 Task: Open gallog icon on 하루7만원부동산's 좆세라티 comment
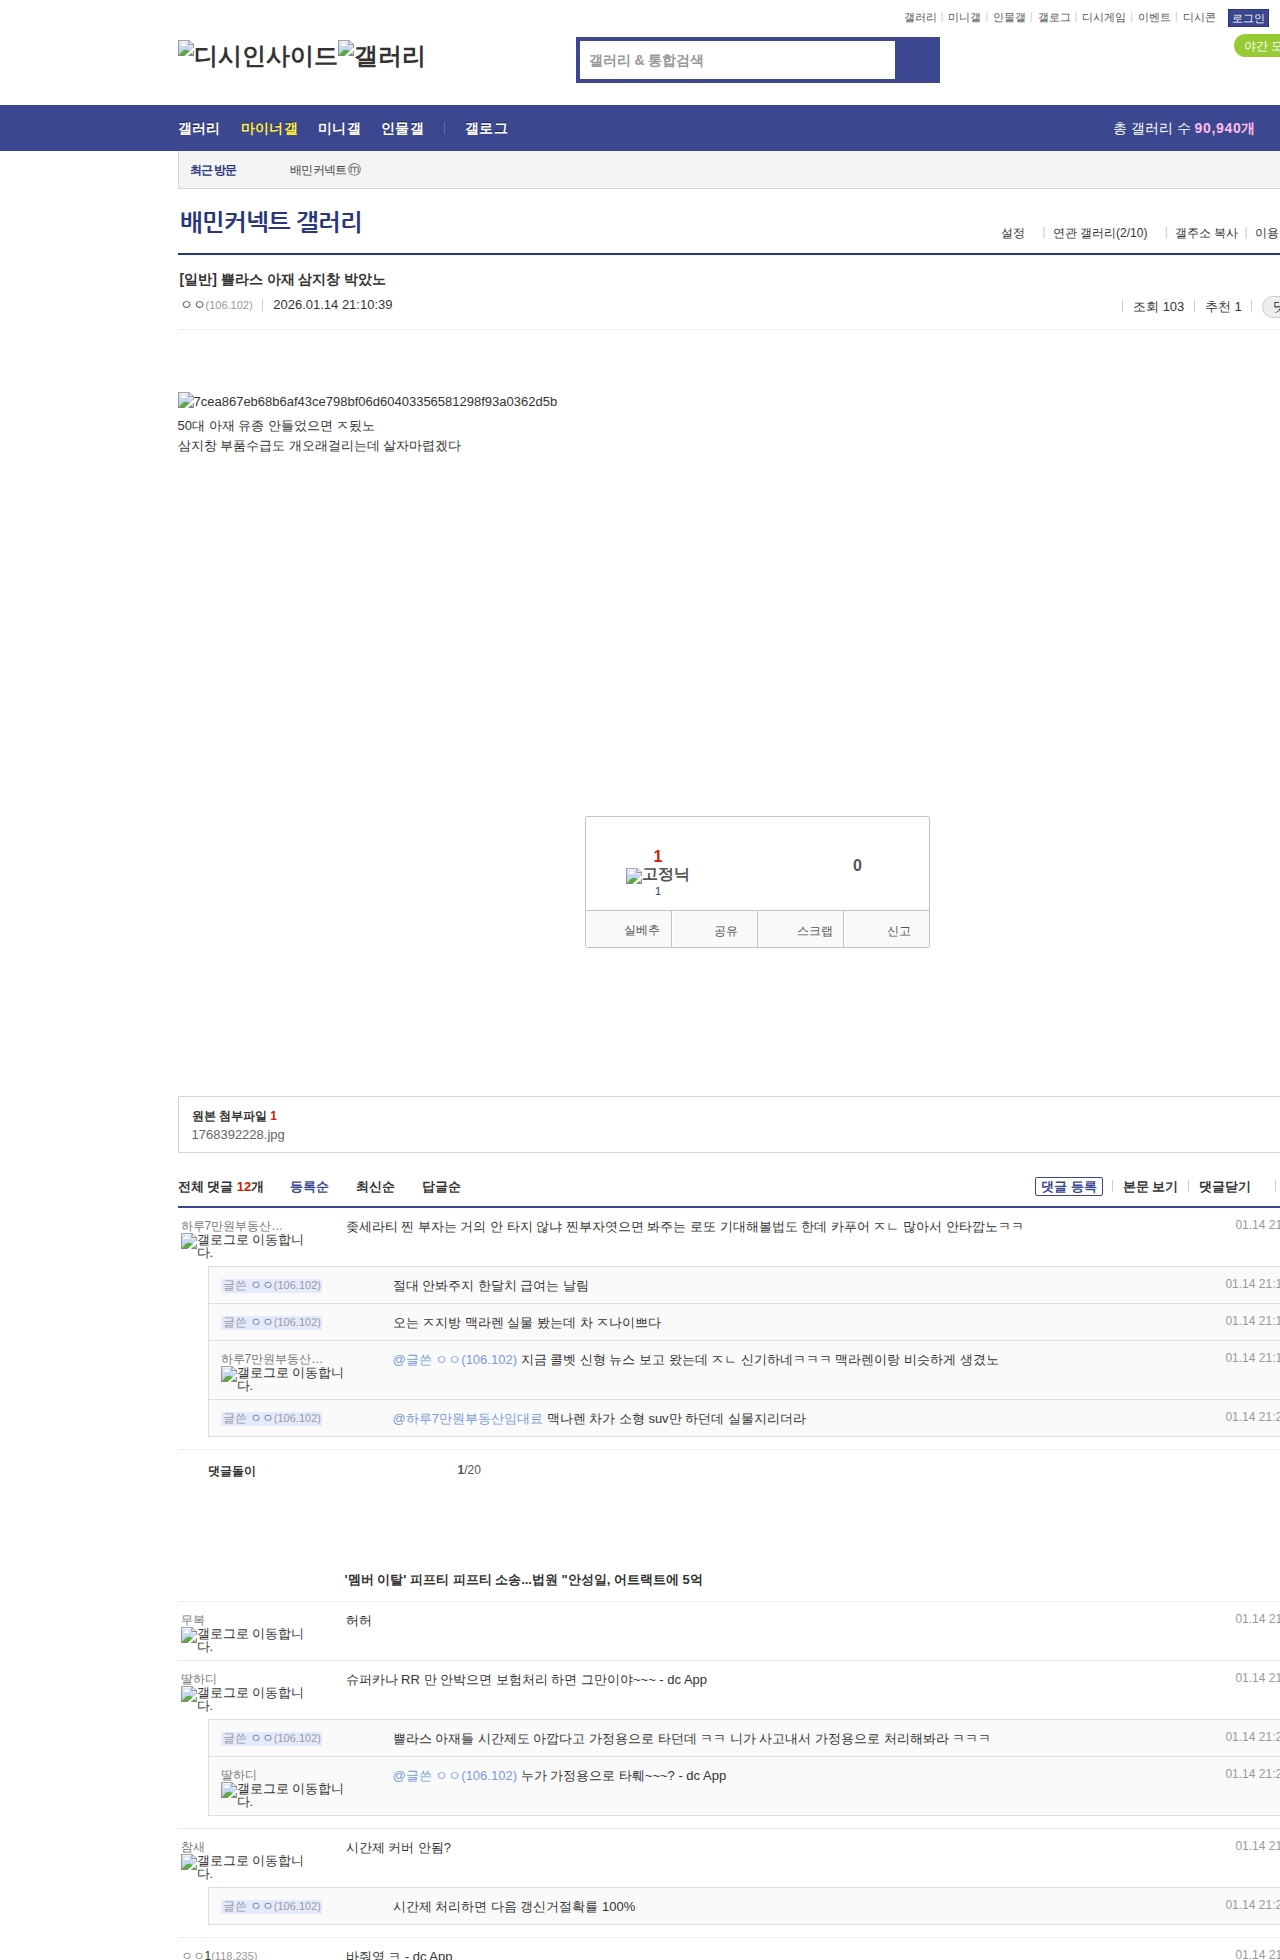[242, 1245]
